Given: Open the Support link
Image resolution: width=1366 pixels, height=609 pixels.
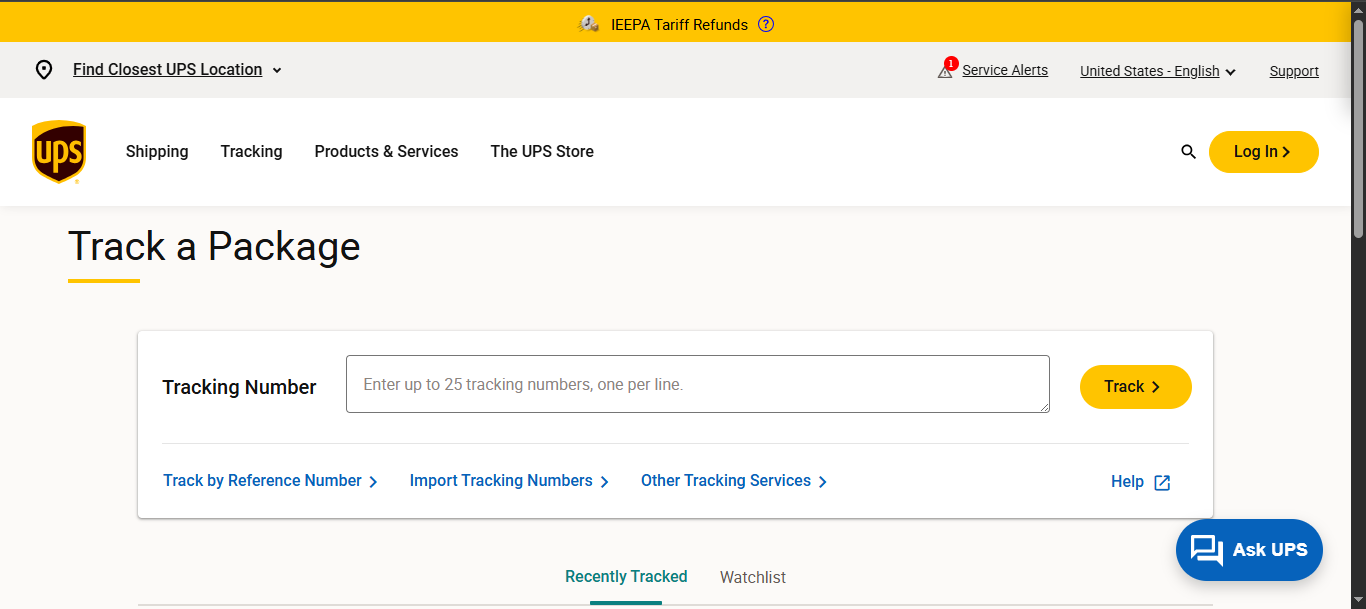Looking at the screenshot, I should tap(1294, 71).
